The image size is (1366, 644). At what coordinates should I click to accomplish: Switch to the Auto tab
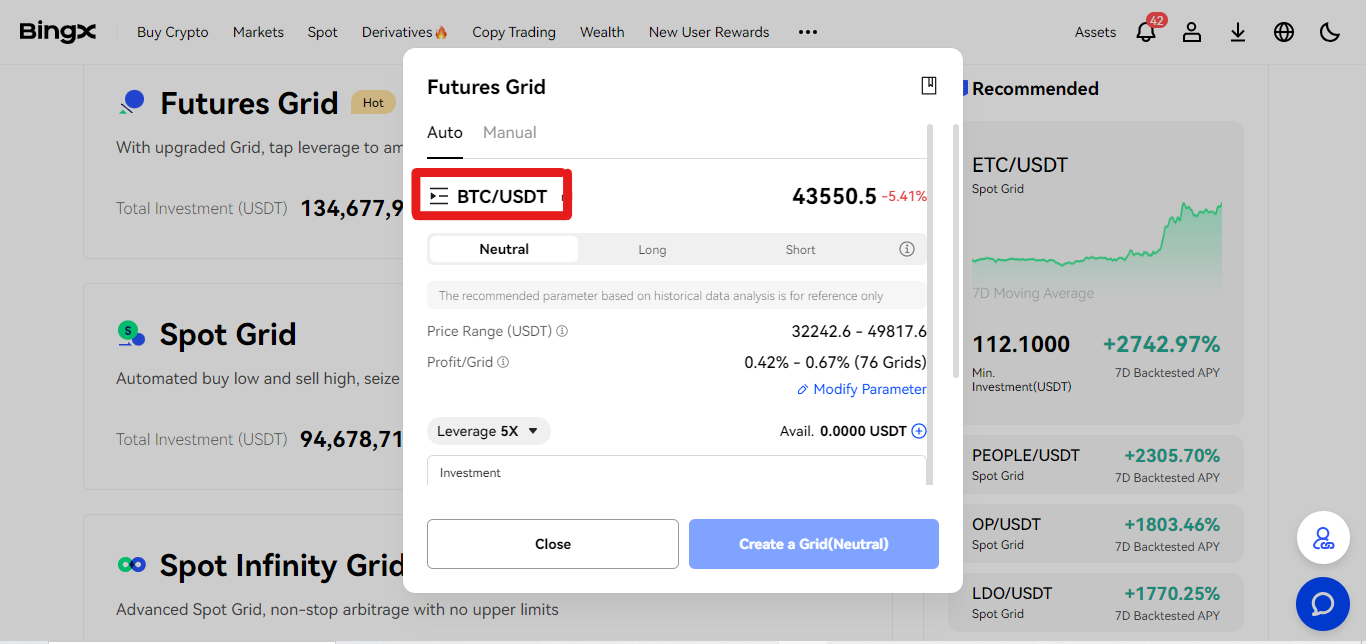445,133
